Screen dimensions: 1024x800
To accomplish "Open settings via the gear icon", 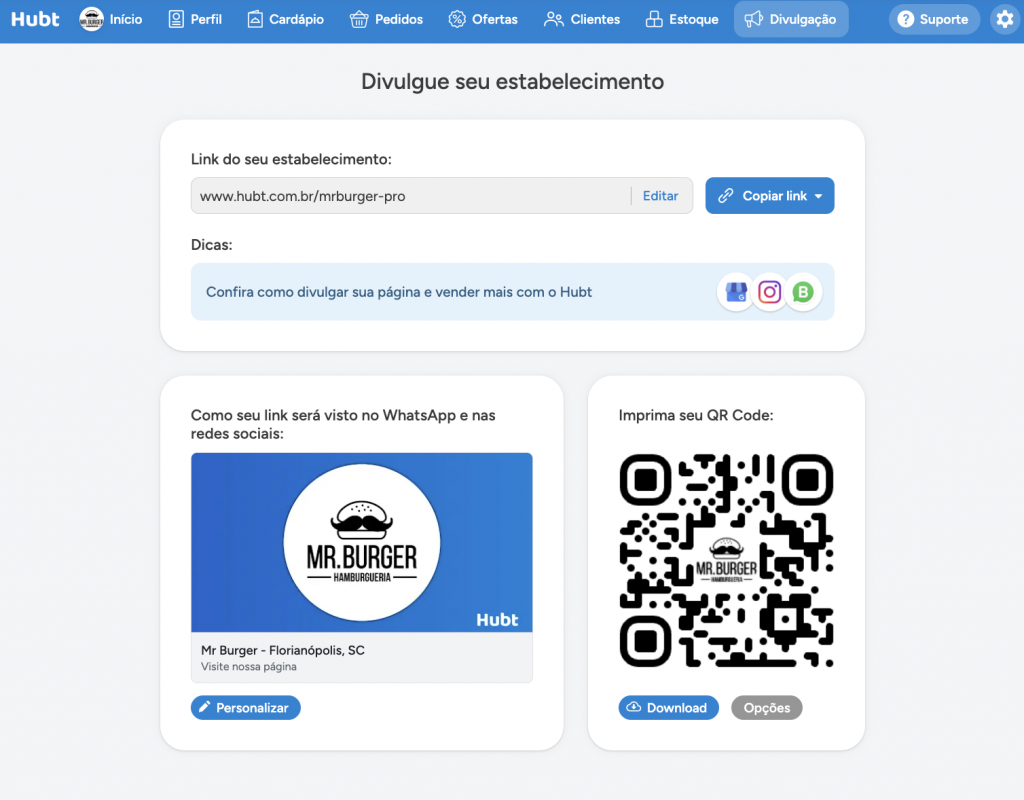I will click(1005, 19).
